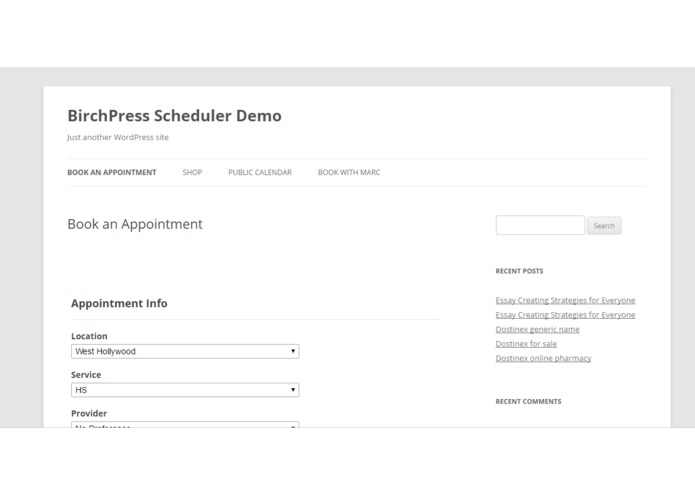Open the Public Calendar menu item
The height and width of the screenshot is (494, 695).
(260, 172)
